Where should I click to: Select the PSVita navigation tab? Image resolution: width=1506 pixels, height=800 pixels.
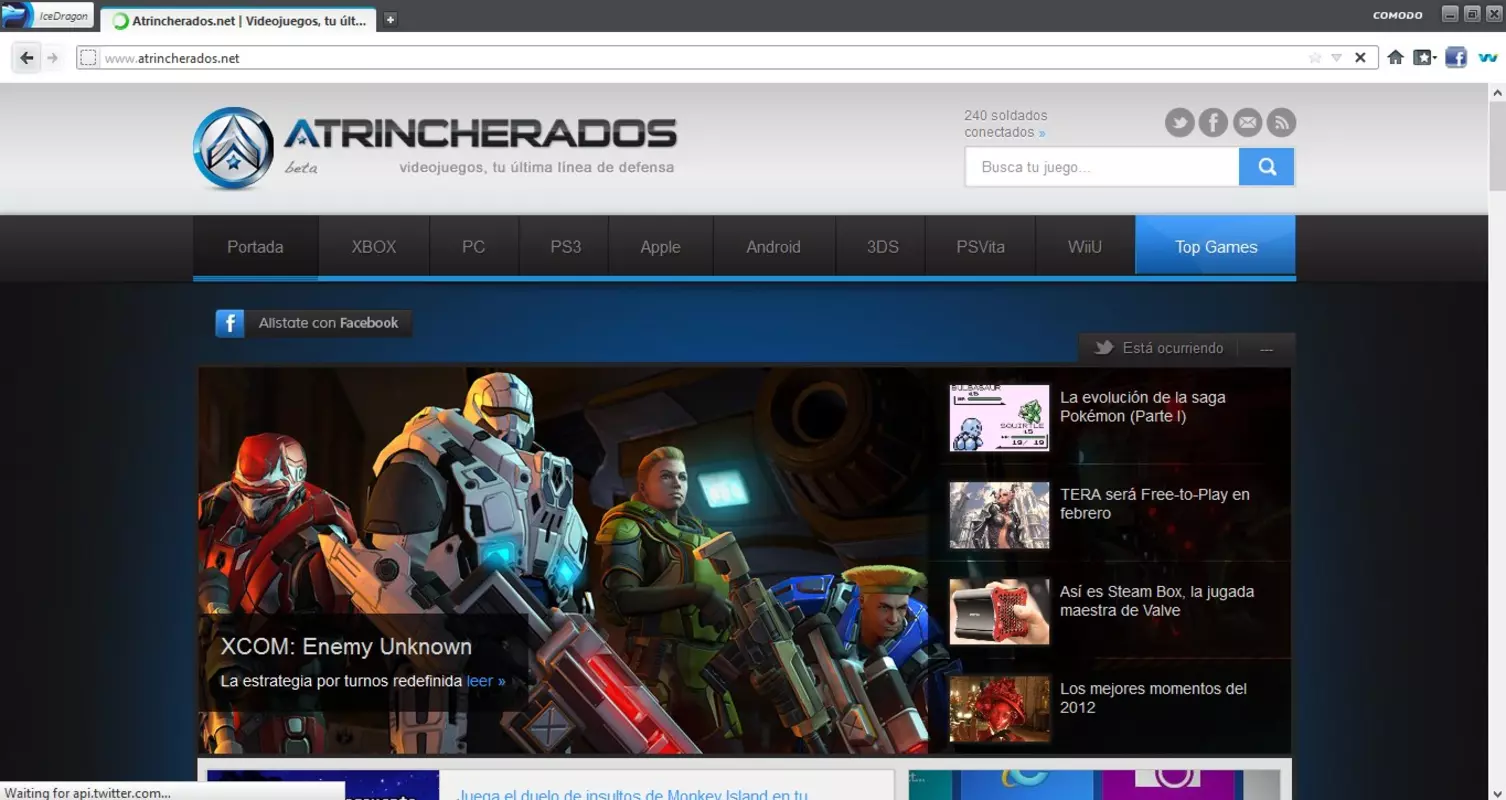tap(981, 247)
